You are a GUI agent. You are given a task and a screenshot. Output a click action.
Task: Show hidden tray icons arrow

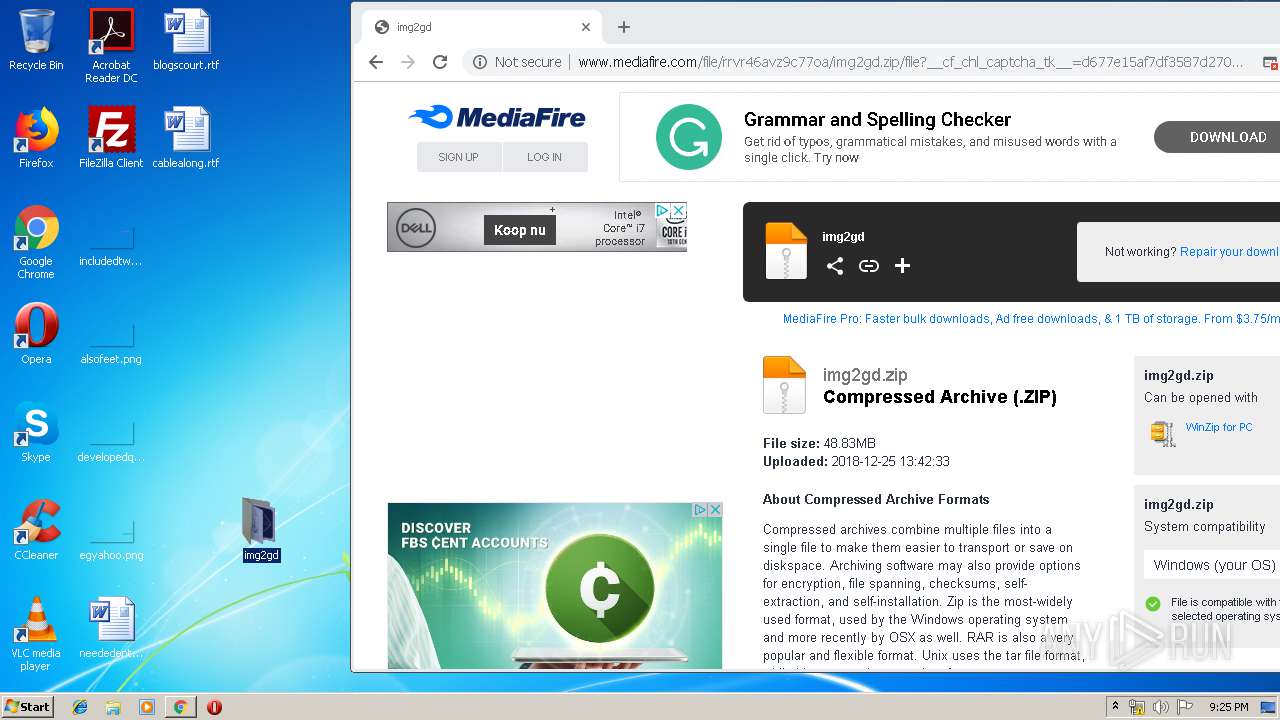tap(1115, 707)
